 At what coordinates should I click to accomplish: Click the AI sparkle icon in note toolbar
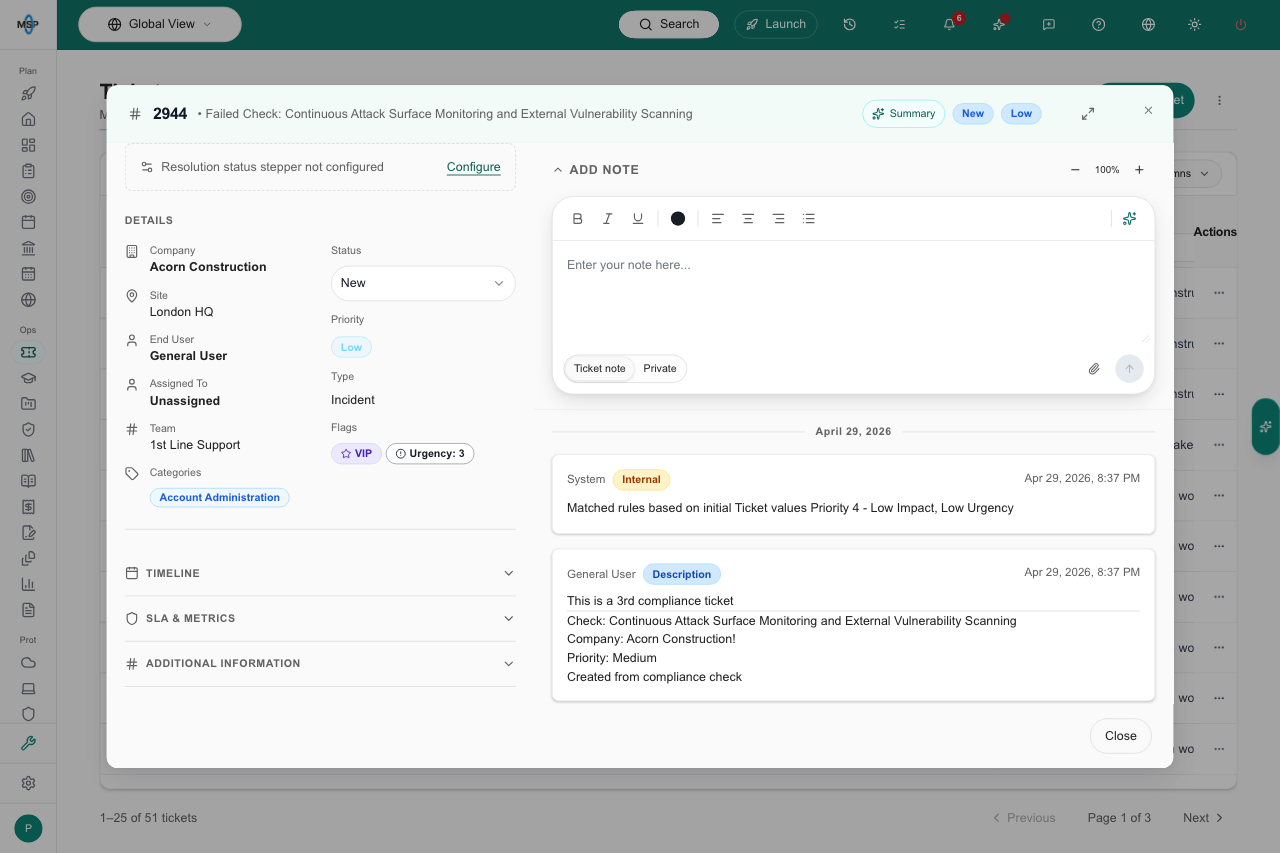(1129, 219)
